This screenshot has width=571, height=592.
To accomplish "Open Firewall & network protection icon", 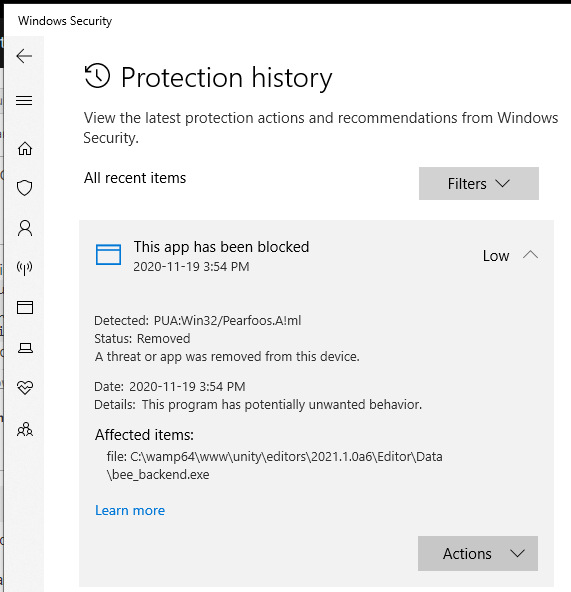I will [25, 268].
